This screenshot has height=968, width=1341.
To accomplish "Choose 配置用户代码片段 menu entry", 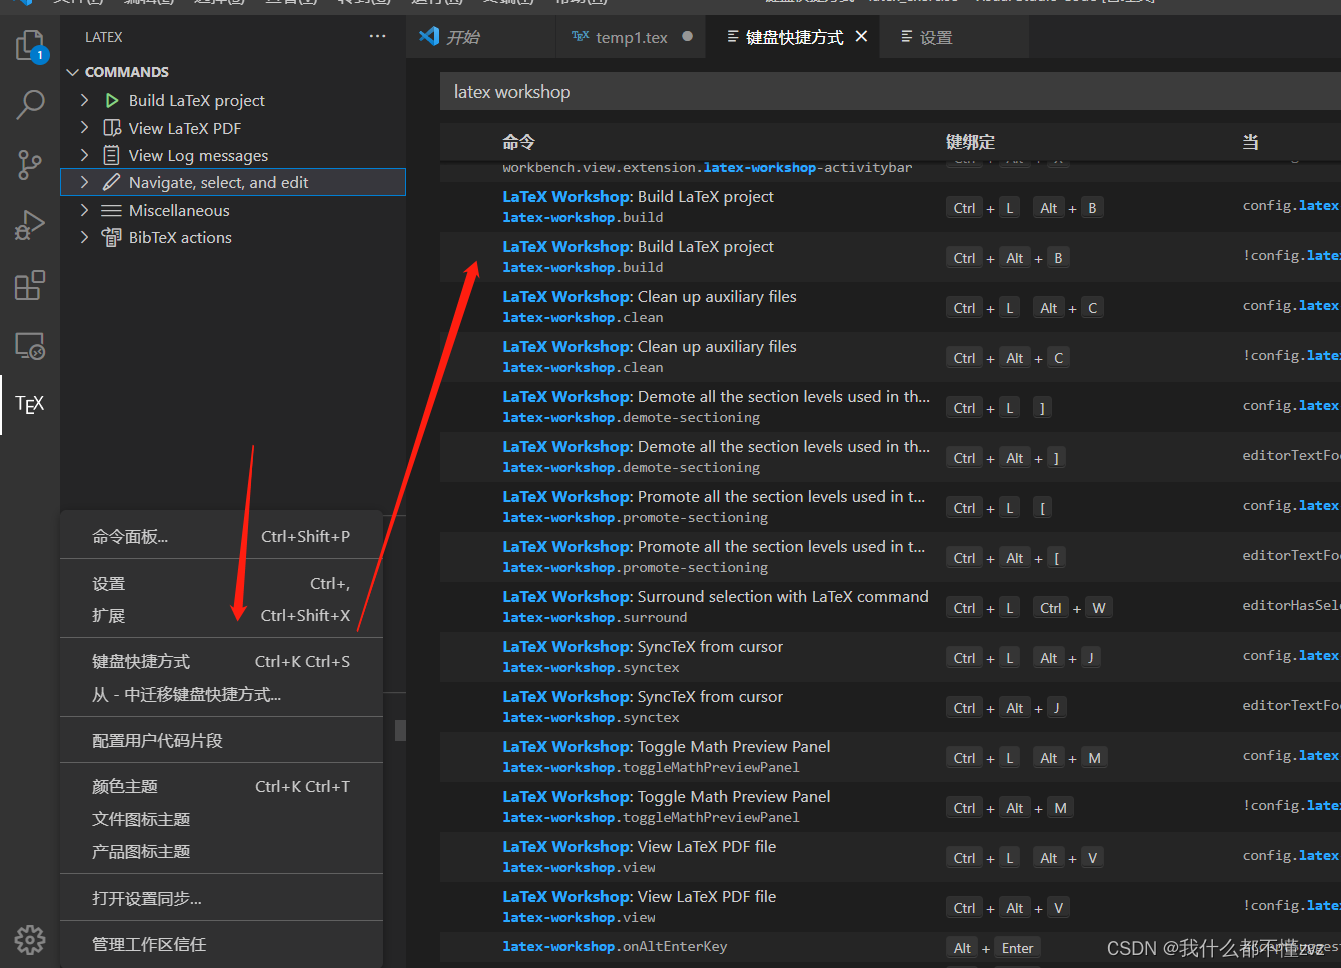I will coord(221,741).
